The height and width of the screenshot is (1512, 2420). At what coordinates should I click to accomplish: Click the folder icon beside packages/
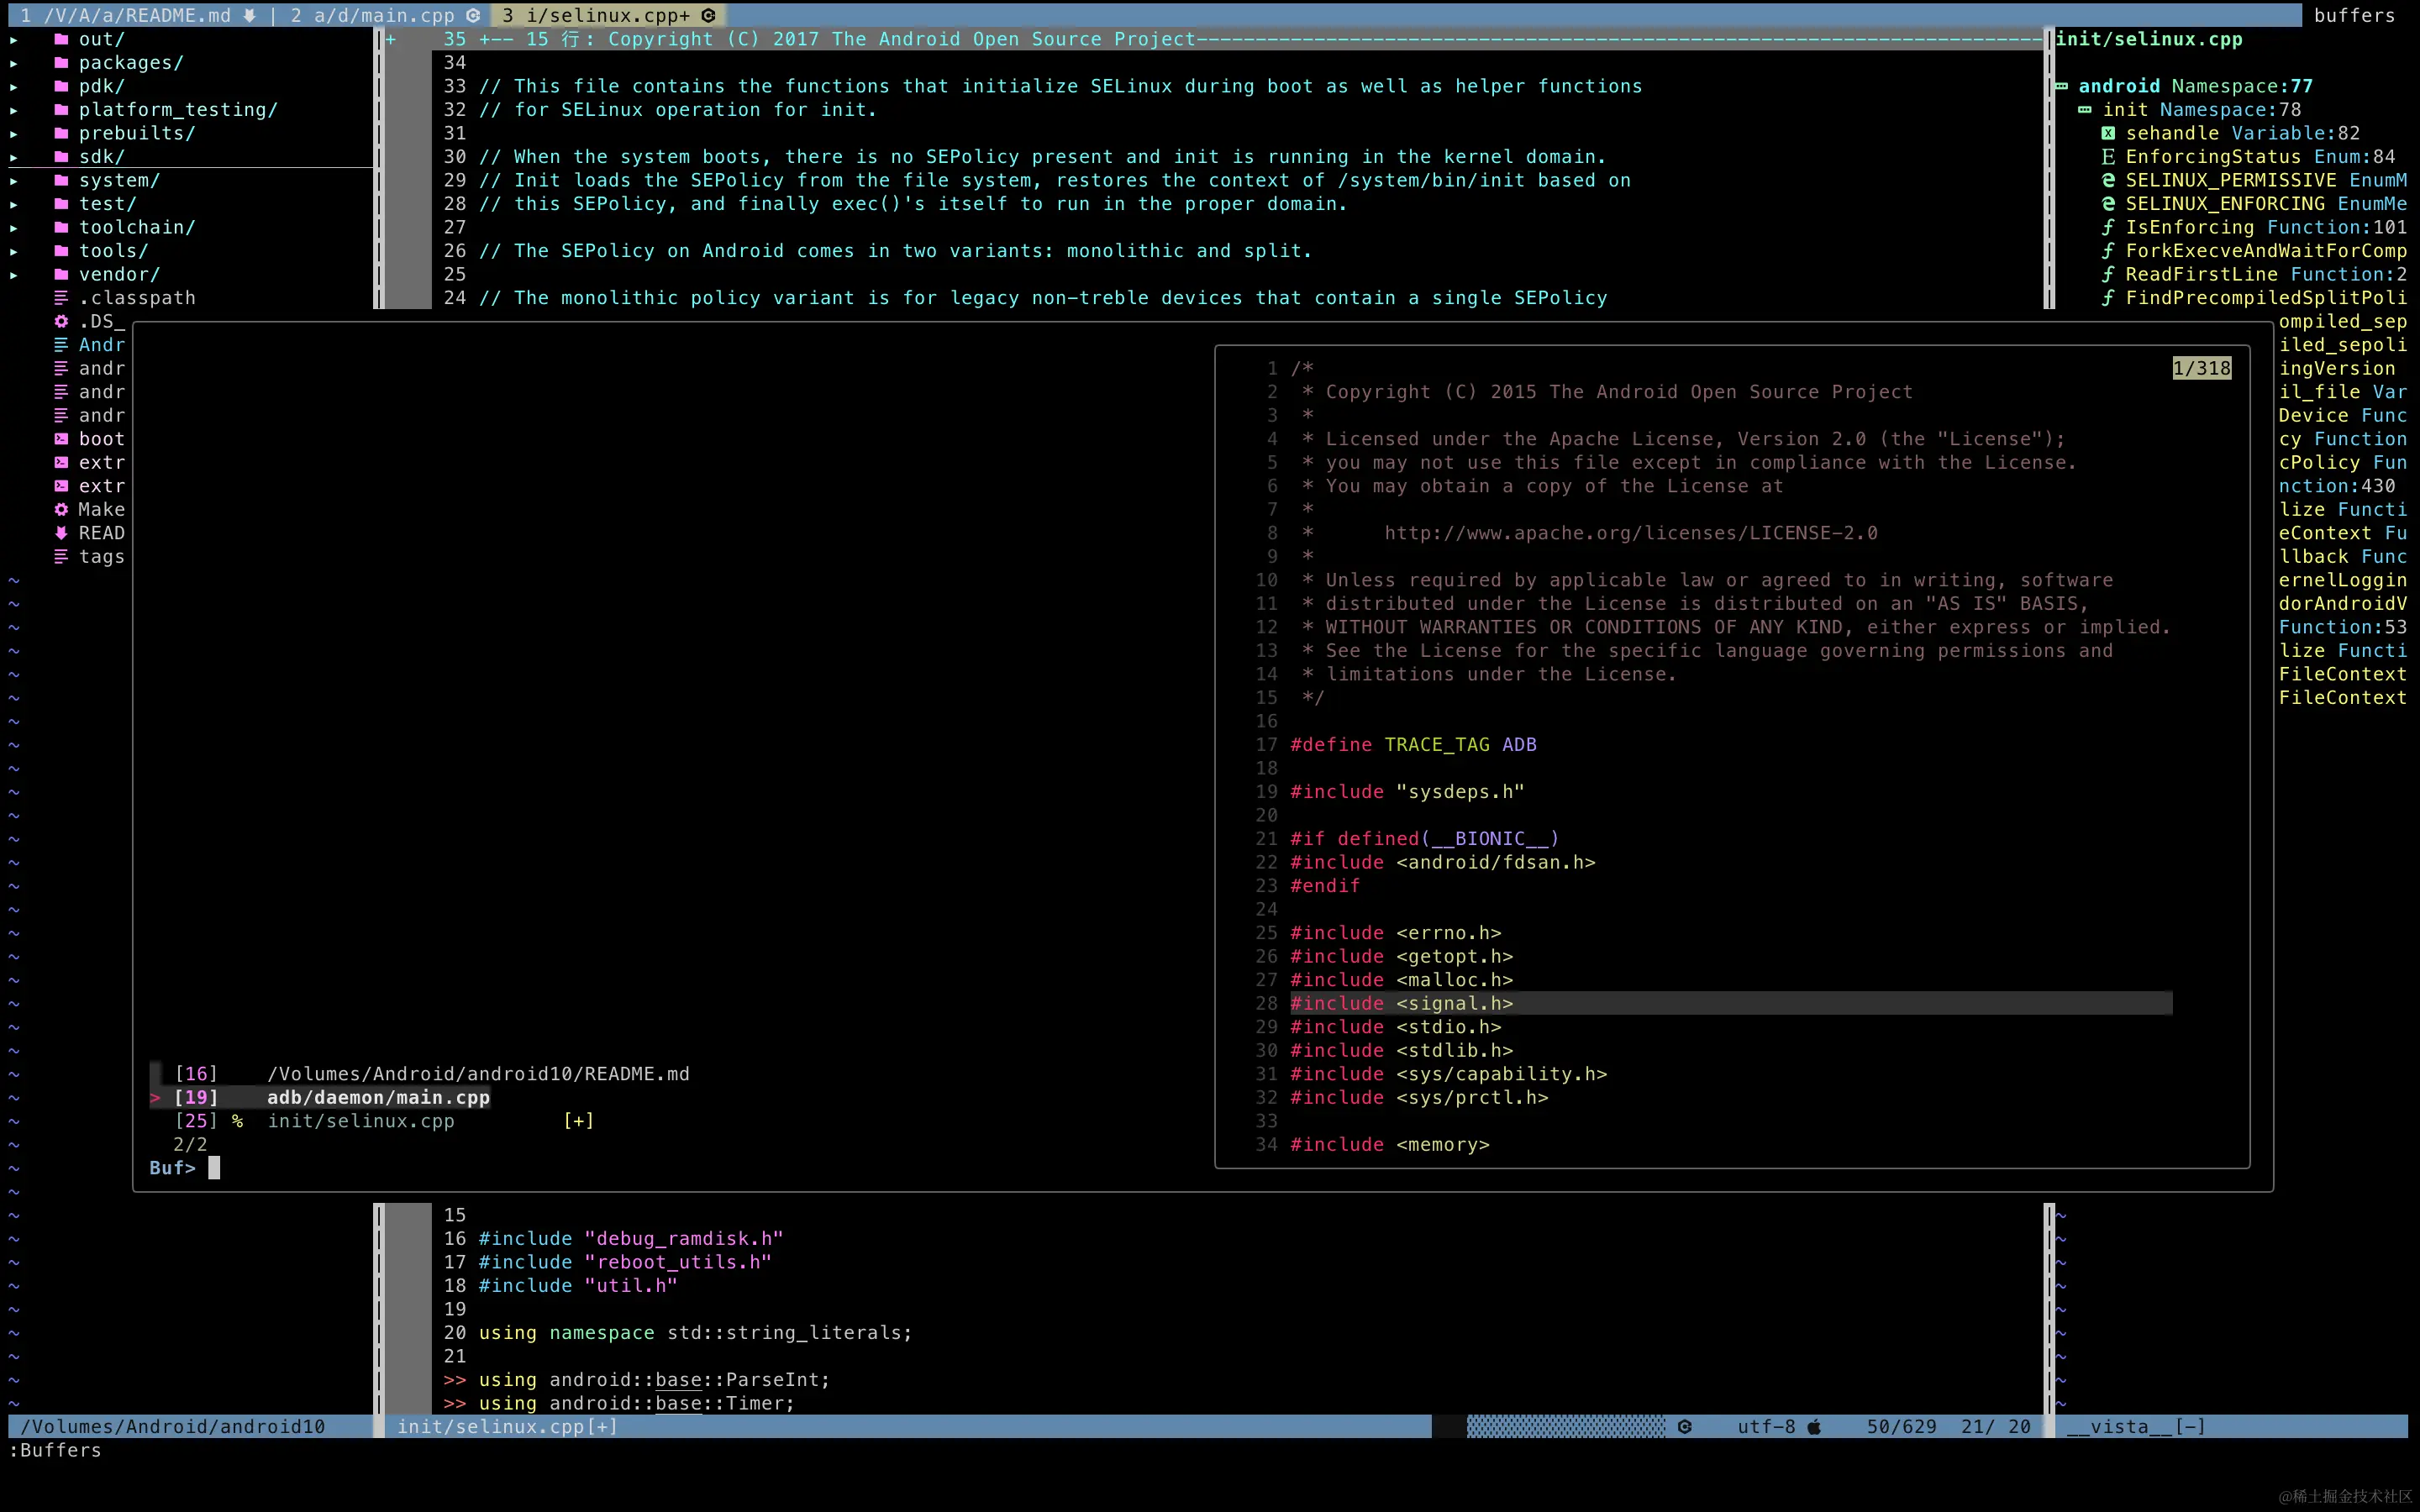61,63
